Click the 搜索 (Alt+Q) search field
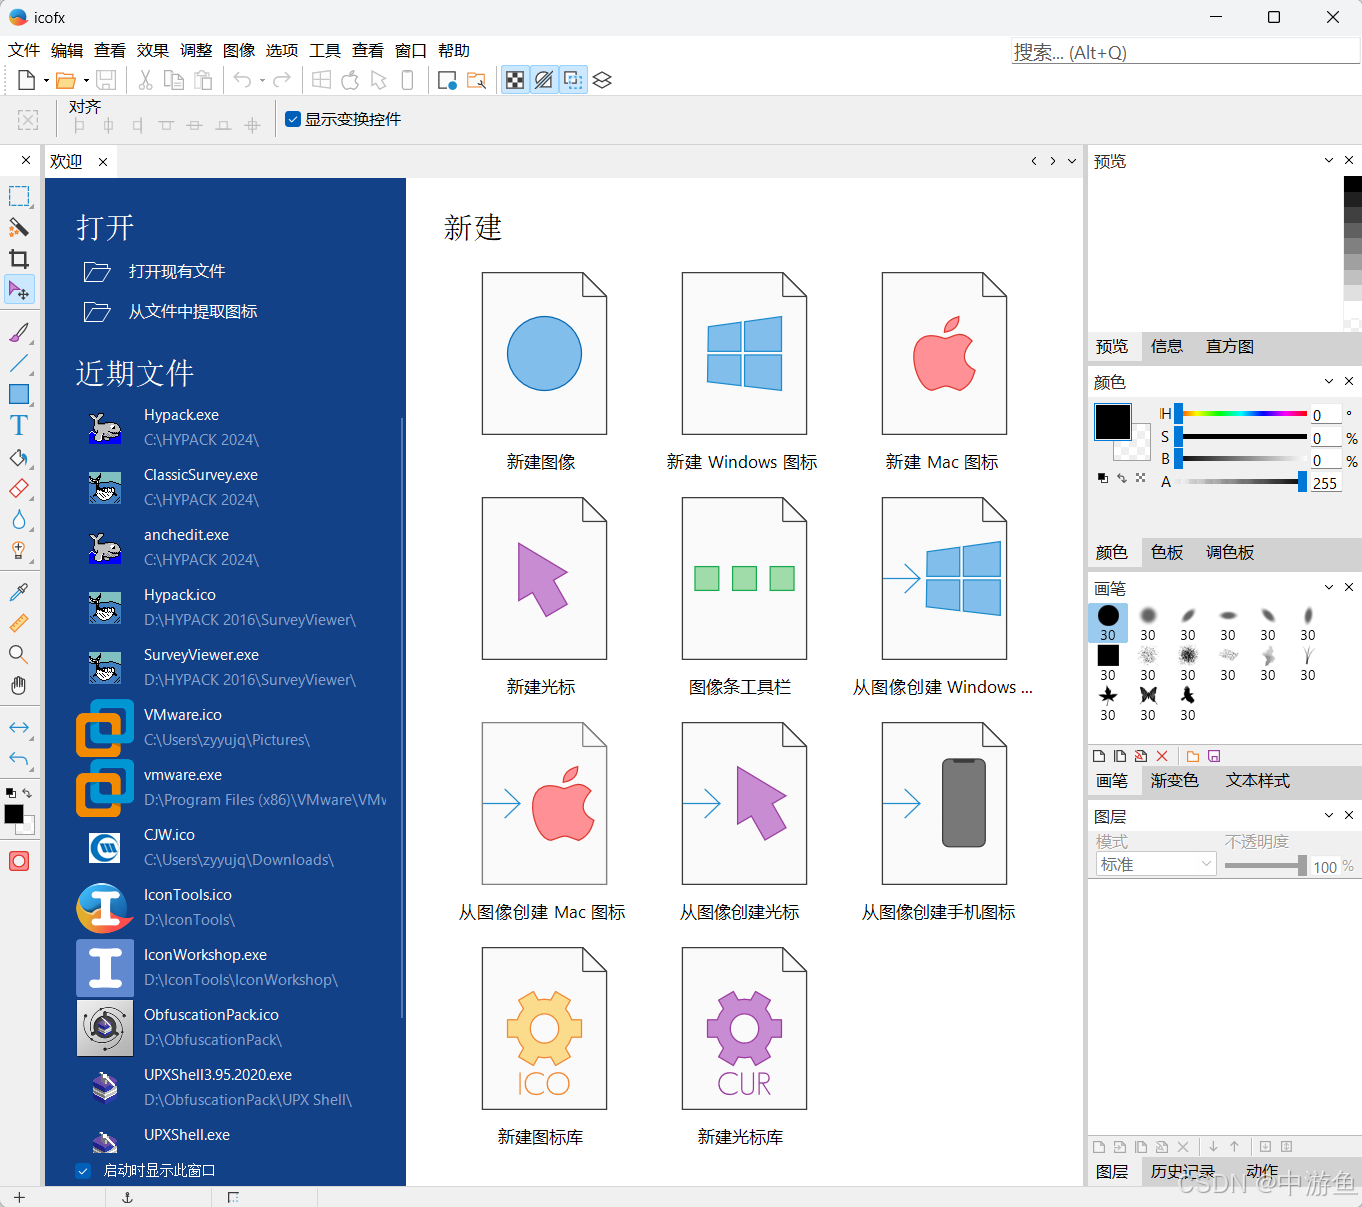The width and height of the screenshot is (1362, 1207). pos(1185,52)
